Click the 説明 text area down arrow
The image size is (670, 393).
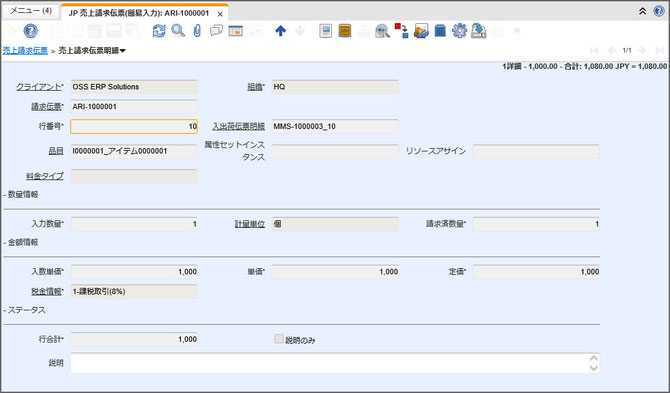(594, 368)
